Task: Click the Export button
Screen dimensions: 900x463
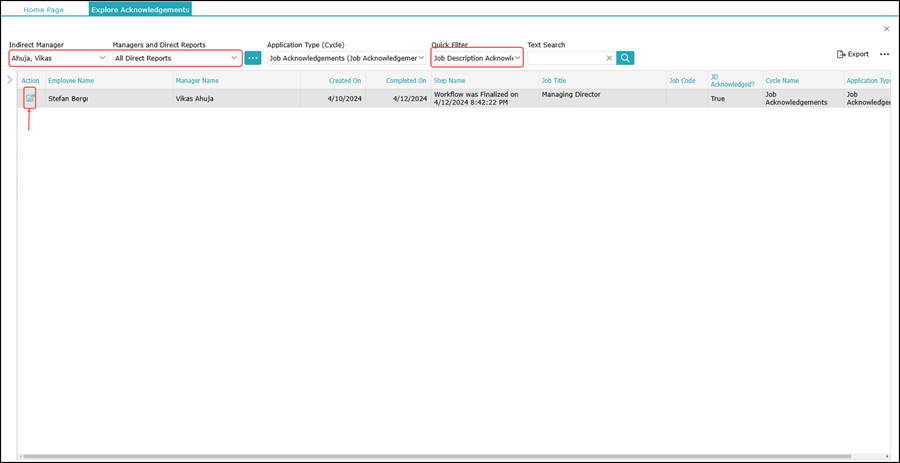Action: (x=853, y=54)
